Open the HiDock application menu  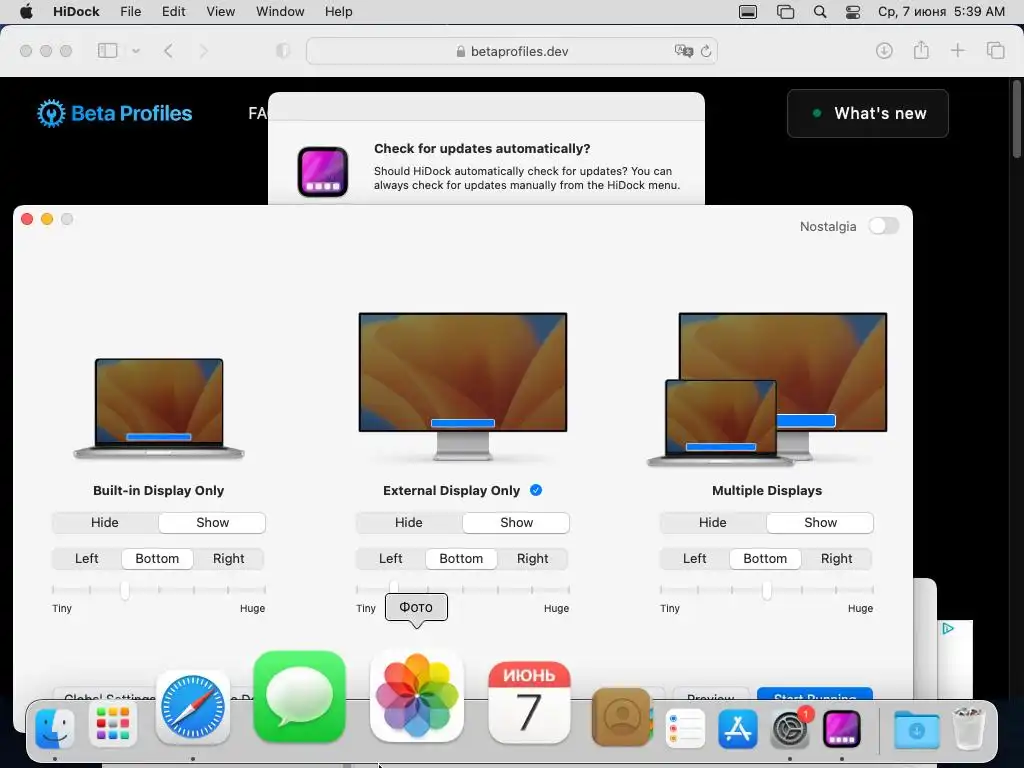(76, 12)
